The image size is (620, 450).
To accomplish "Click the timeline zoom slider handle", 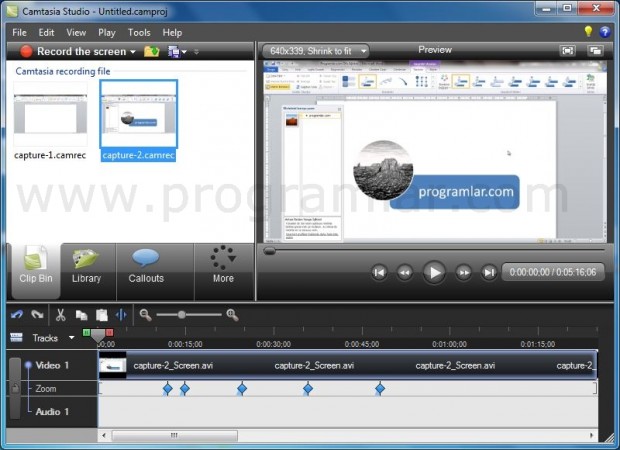I will [x=181, y=315].
